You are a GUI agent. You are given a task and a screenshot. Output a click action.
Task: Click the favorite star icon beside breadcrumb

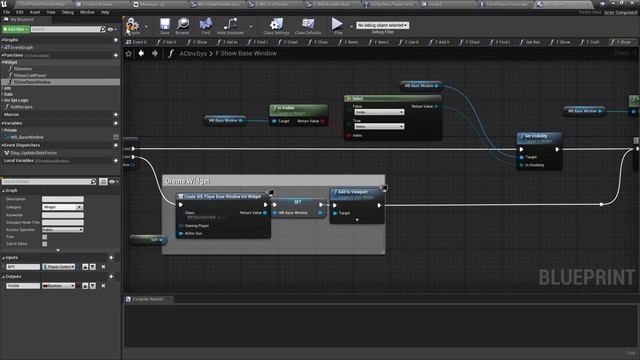(128, 53)
